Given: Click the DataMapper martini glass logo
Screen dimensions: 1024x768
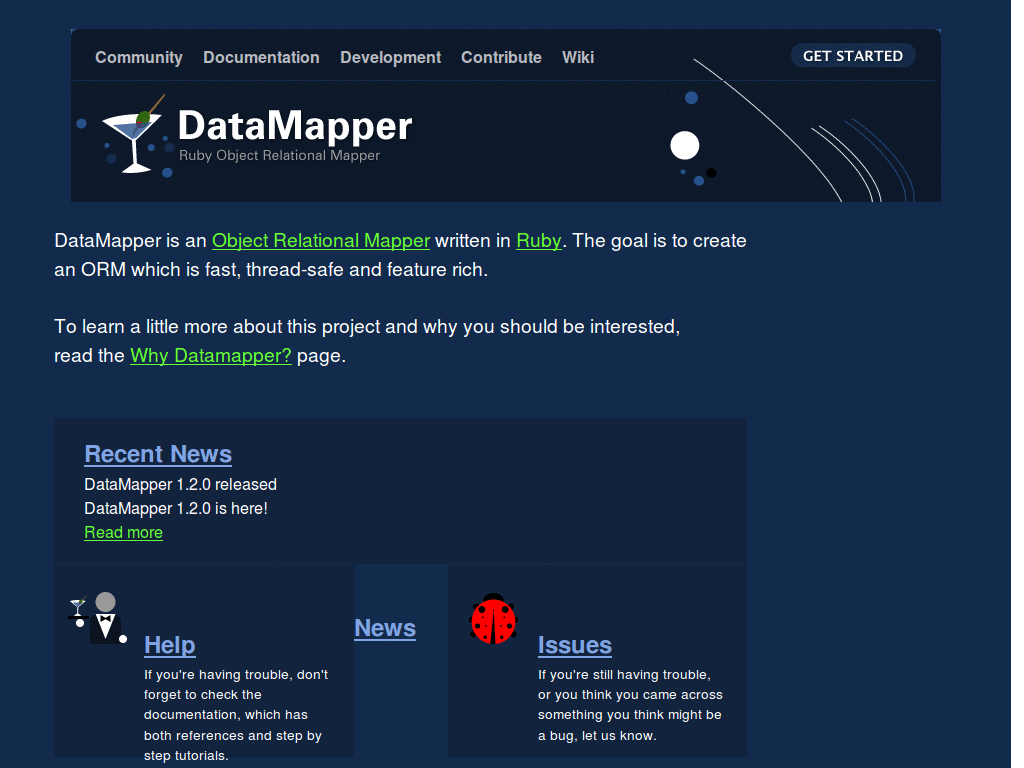Looking at the screenshot, I should (x=133, y=135).
